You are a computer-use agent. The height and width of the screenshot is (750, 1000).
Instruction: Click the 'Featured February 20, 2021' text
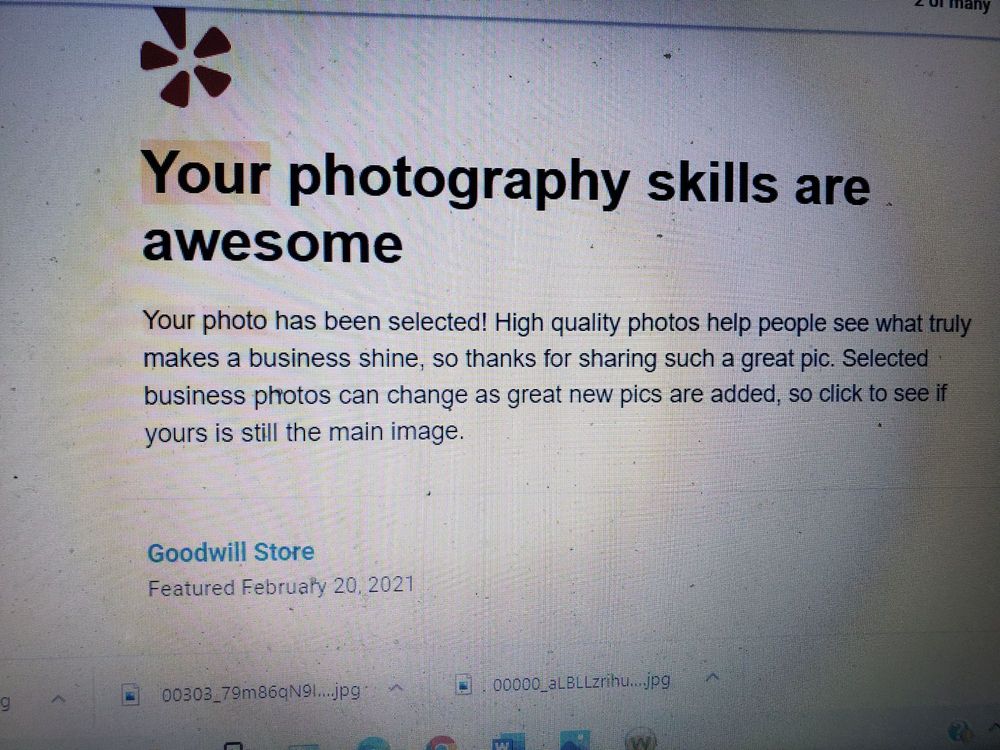[281, 586]
